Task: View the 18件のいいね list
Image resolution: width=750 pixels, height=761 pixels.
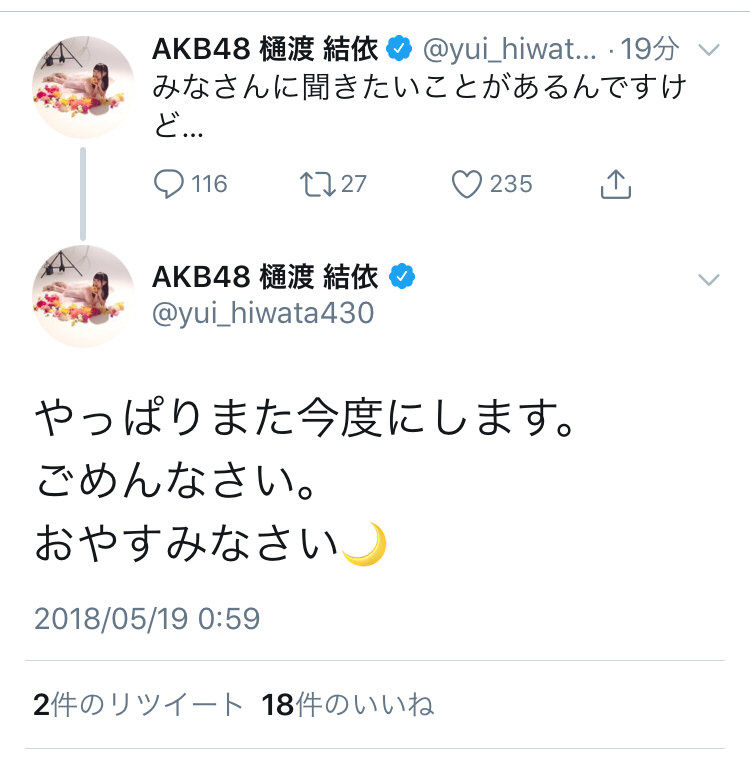Action: coord(348,704)
